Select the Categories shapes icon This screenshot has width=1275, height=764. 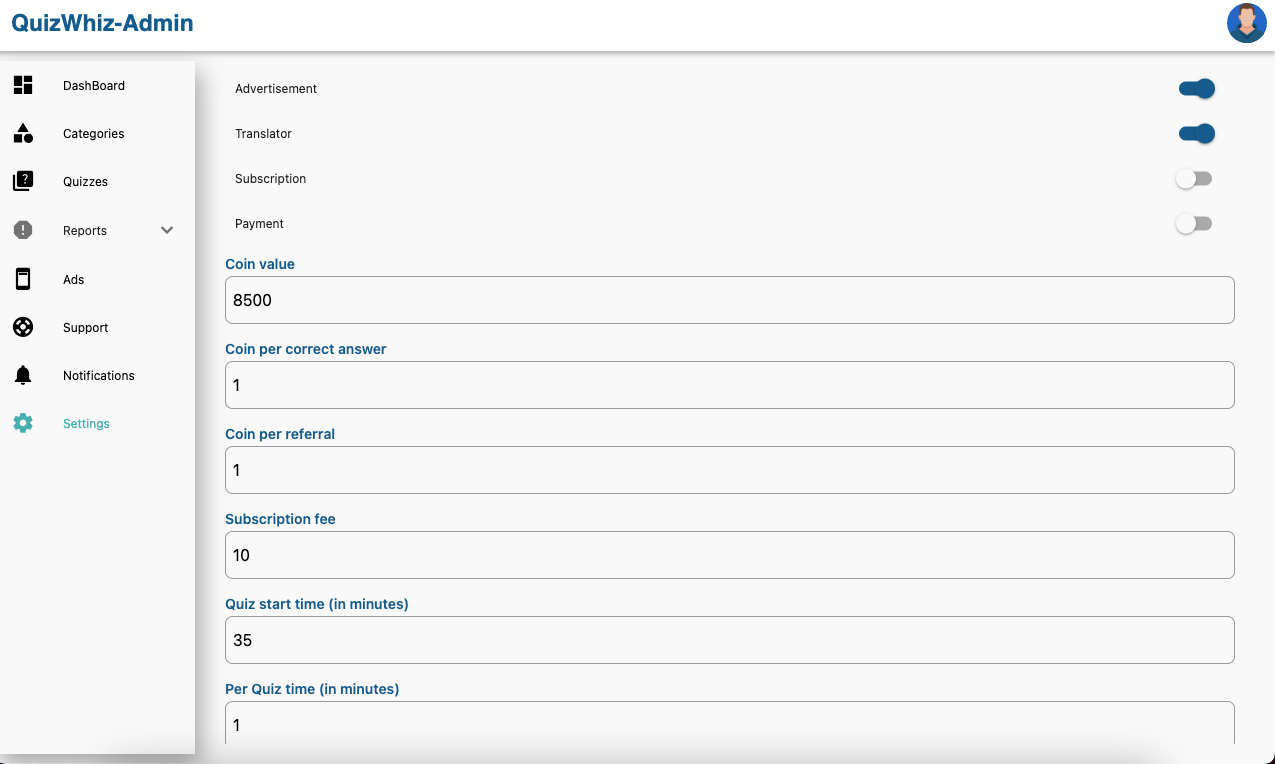click(23, 133)
